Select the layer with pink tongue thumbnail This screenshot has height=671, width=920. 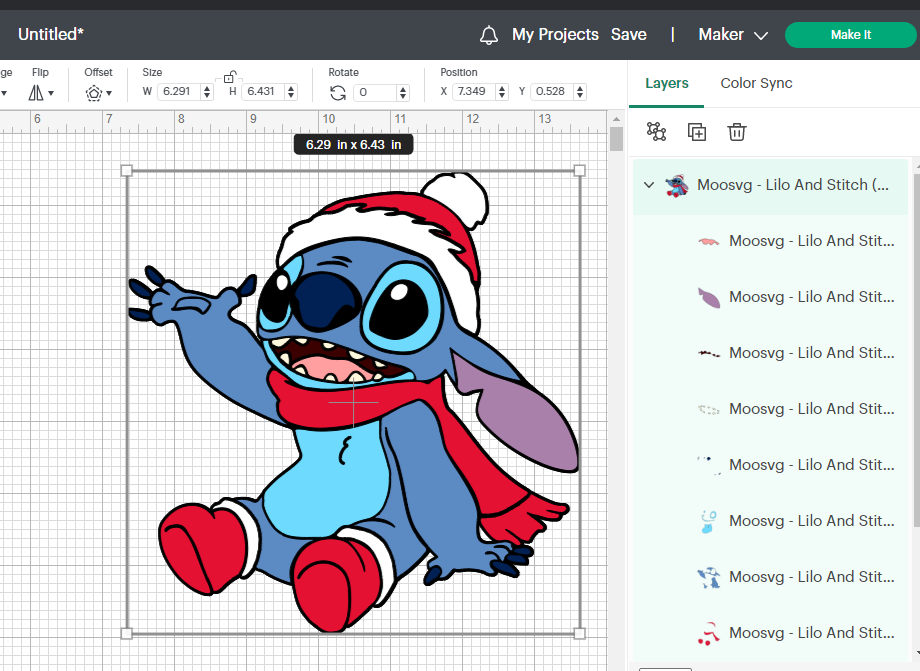(x=770, y=241)
